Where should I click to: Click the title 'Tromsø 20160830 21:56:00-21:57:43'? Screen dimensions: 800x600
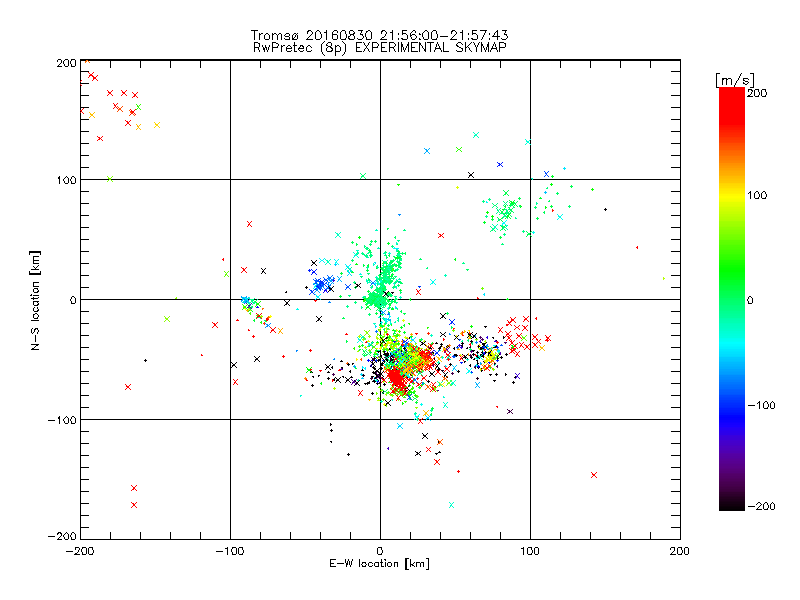(x=379, y=35)
